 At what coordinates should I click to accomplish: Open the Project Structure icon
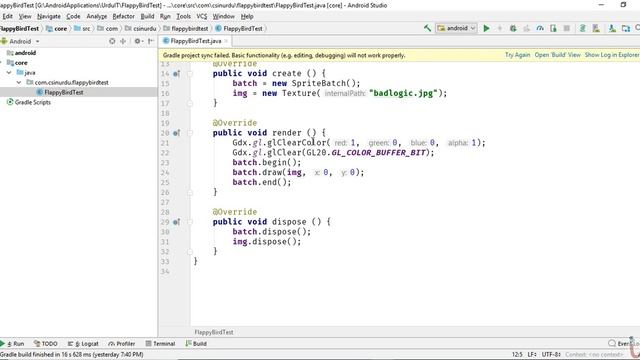tap(626, 28)
